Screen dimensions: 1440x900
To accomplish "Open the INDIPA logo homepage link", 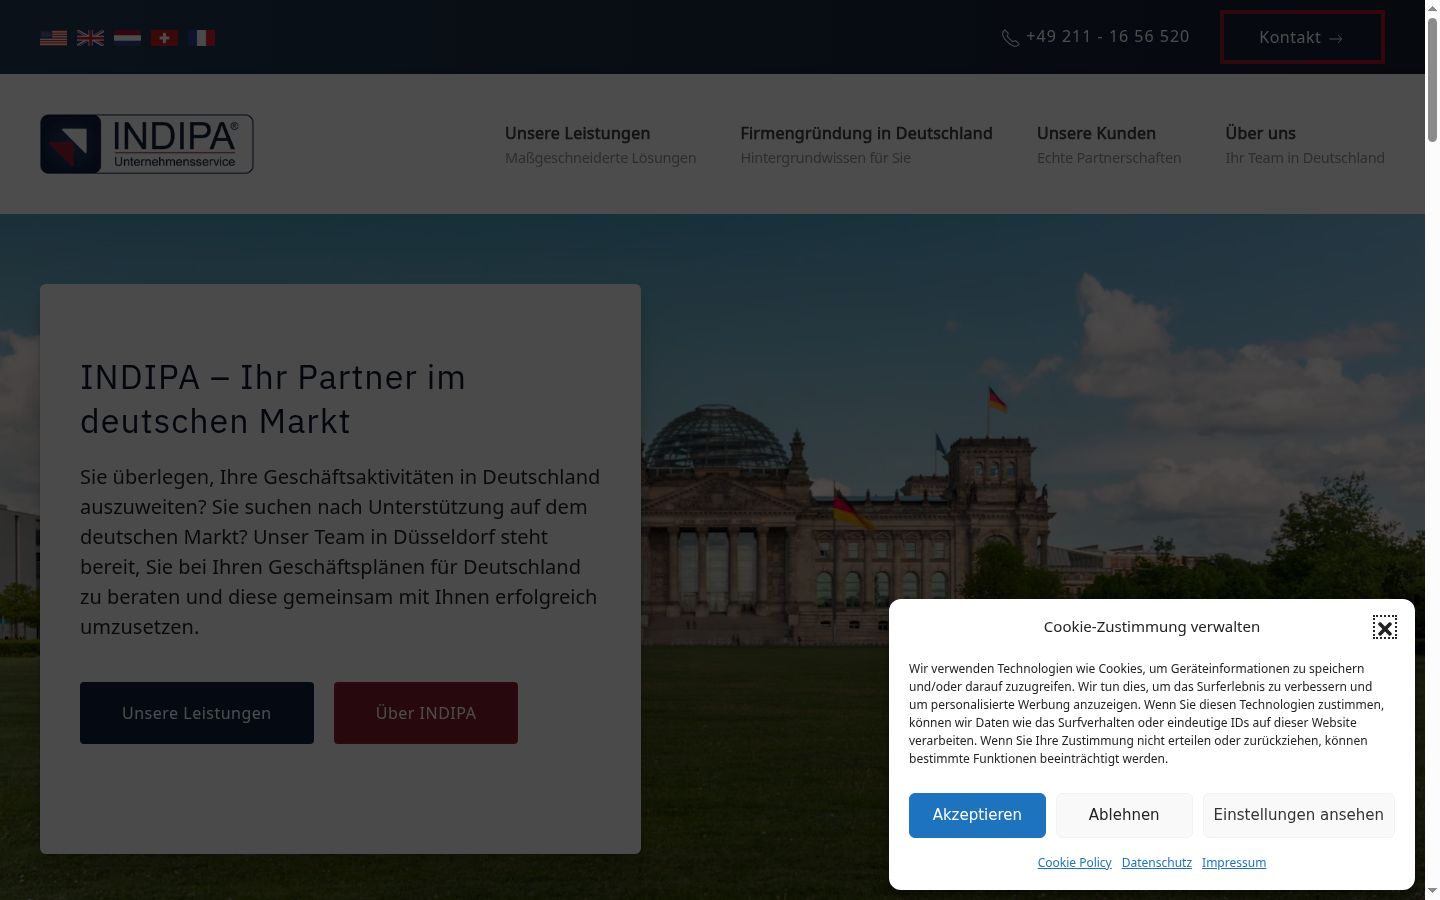I will (147, 144).
